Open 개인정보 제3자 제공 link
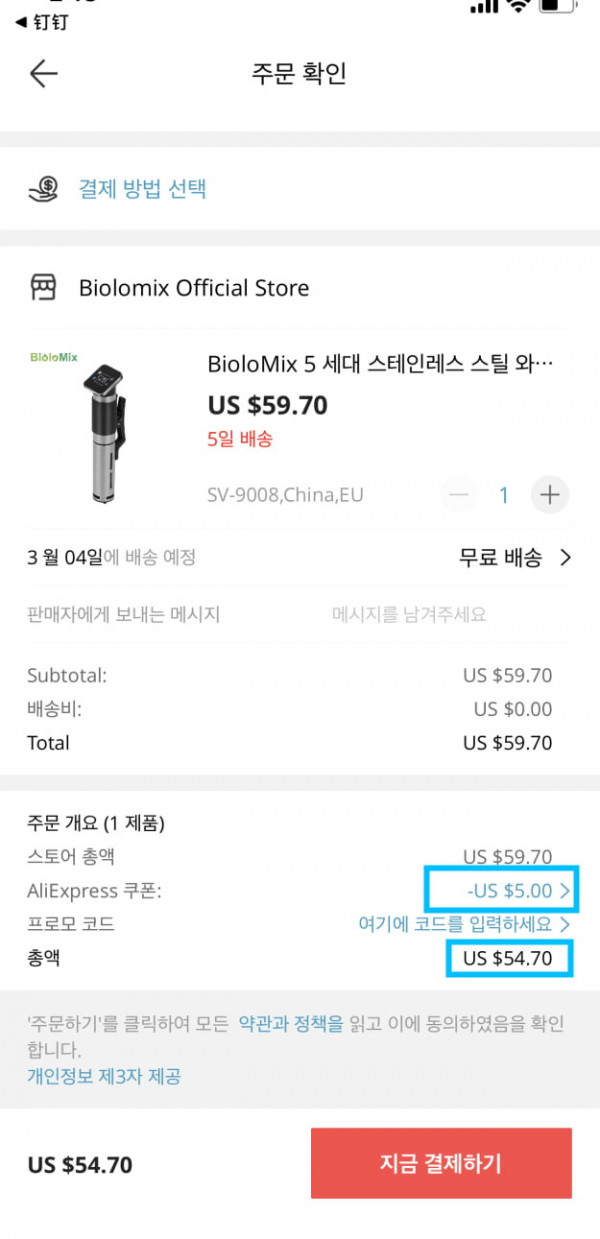The image size is (600, 1239). point(104,1076)
